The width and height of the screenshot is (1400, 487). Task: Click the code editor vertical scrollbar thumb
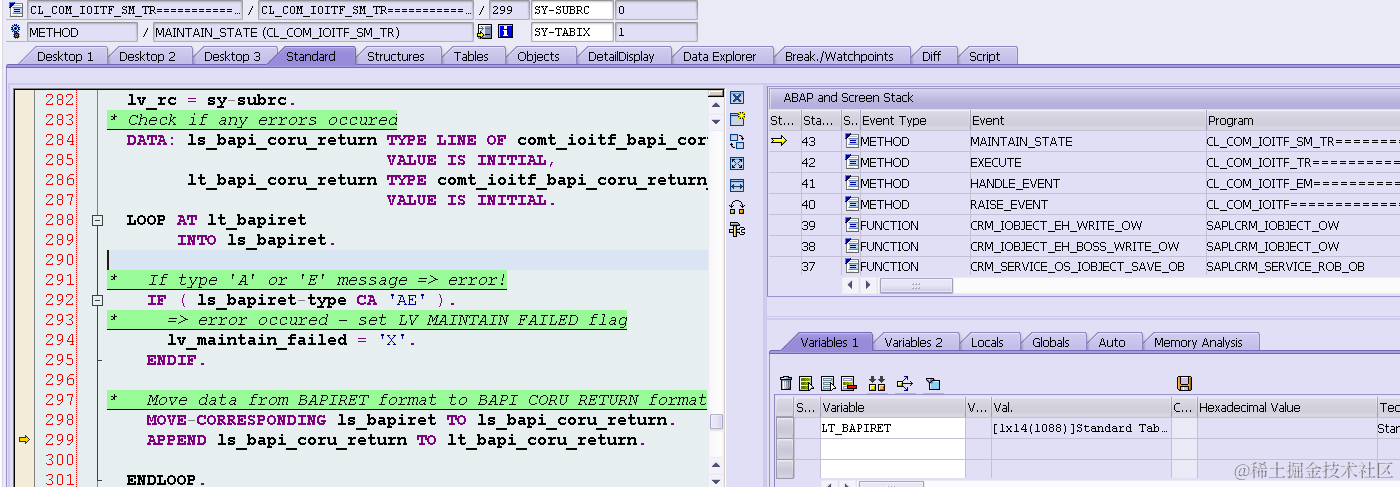point(716,422)
